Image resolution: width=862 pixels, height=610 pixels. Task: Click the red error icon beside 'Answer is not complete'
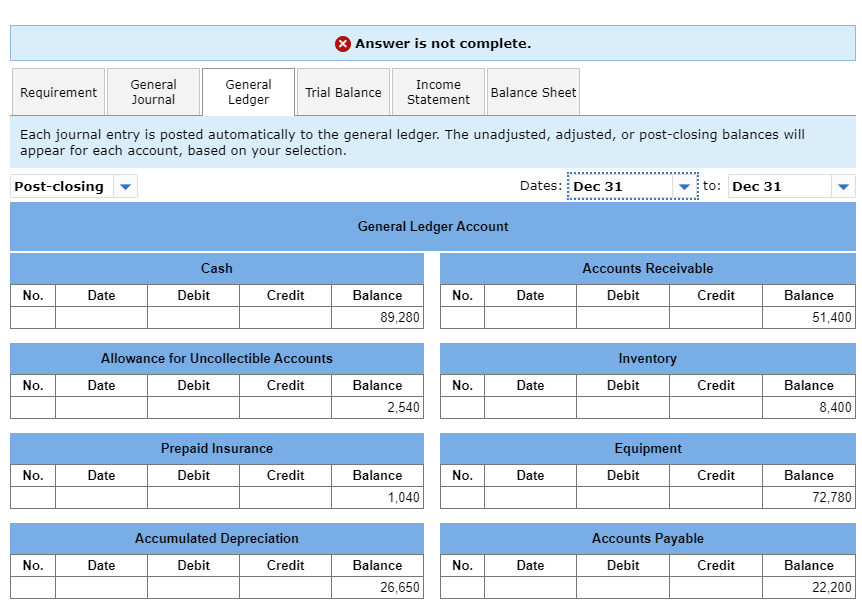click(343, 43)
